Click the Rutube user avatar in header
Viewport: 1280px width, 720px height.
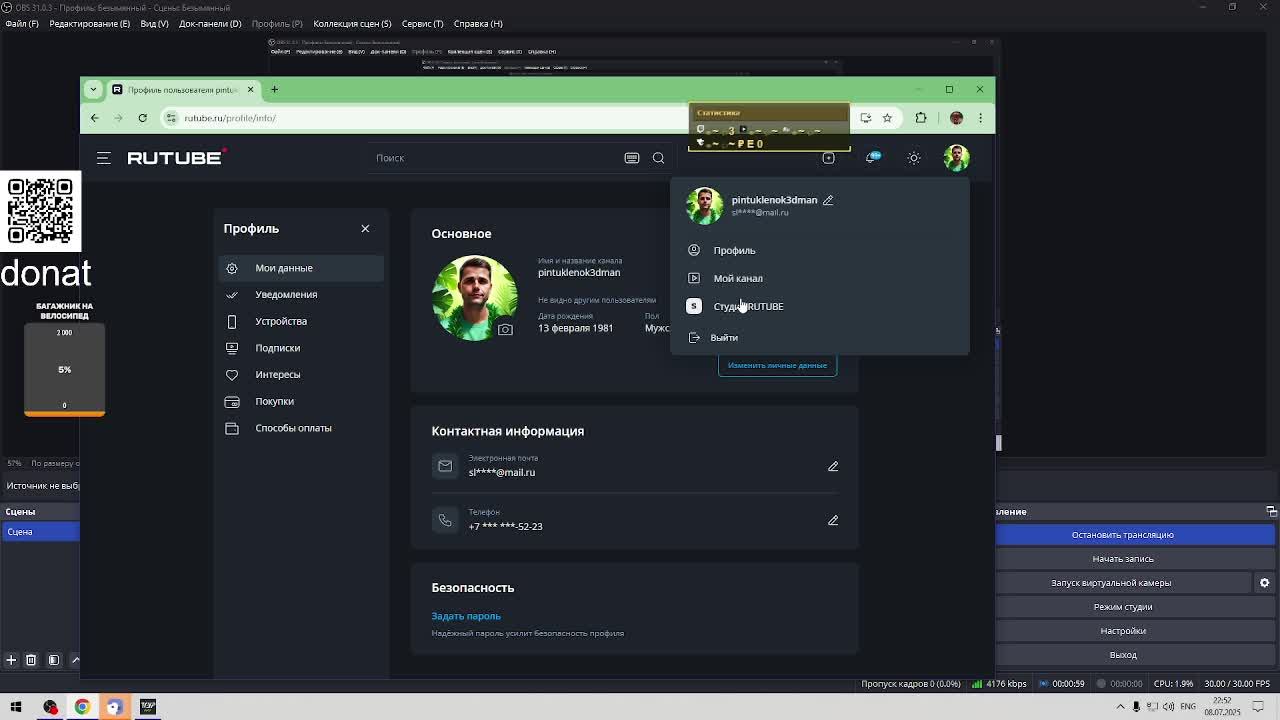[956, 158]
